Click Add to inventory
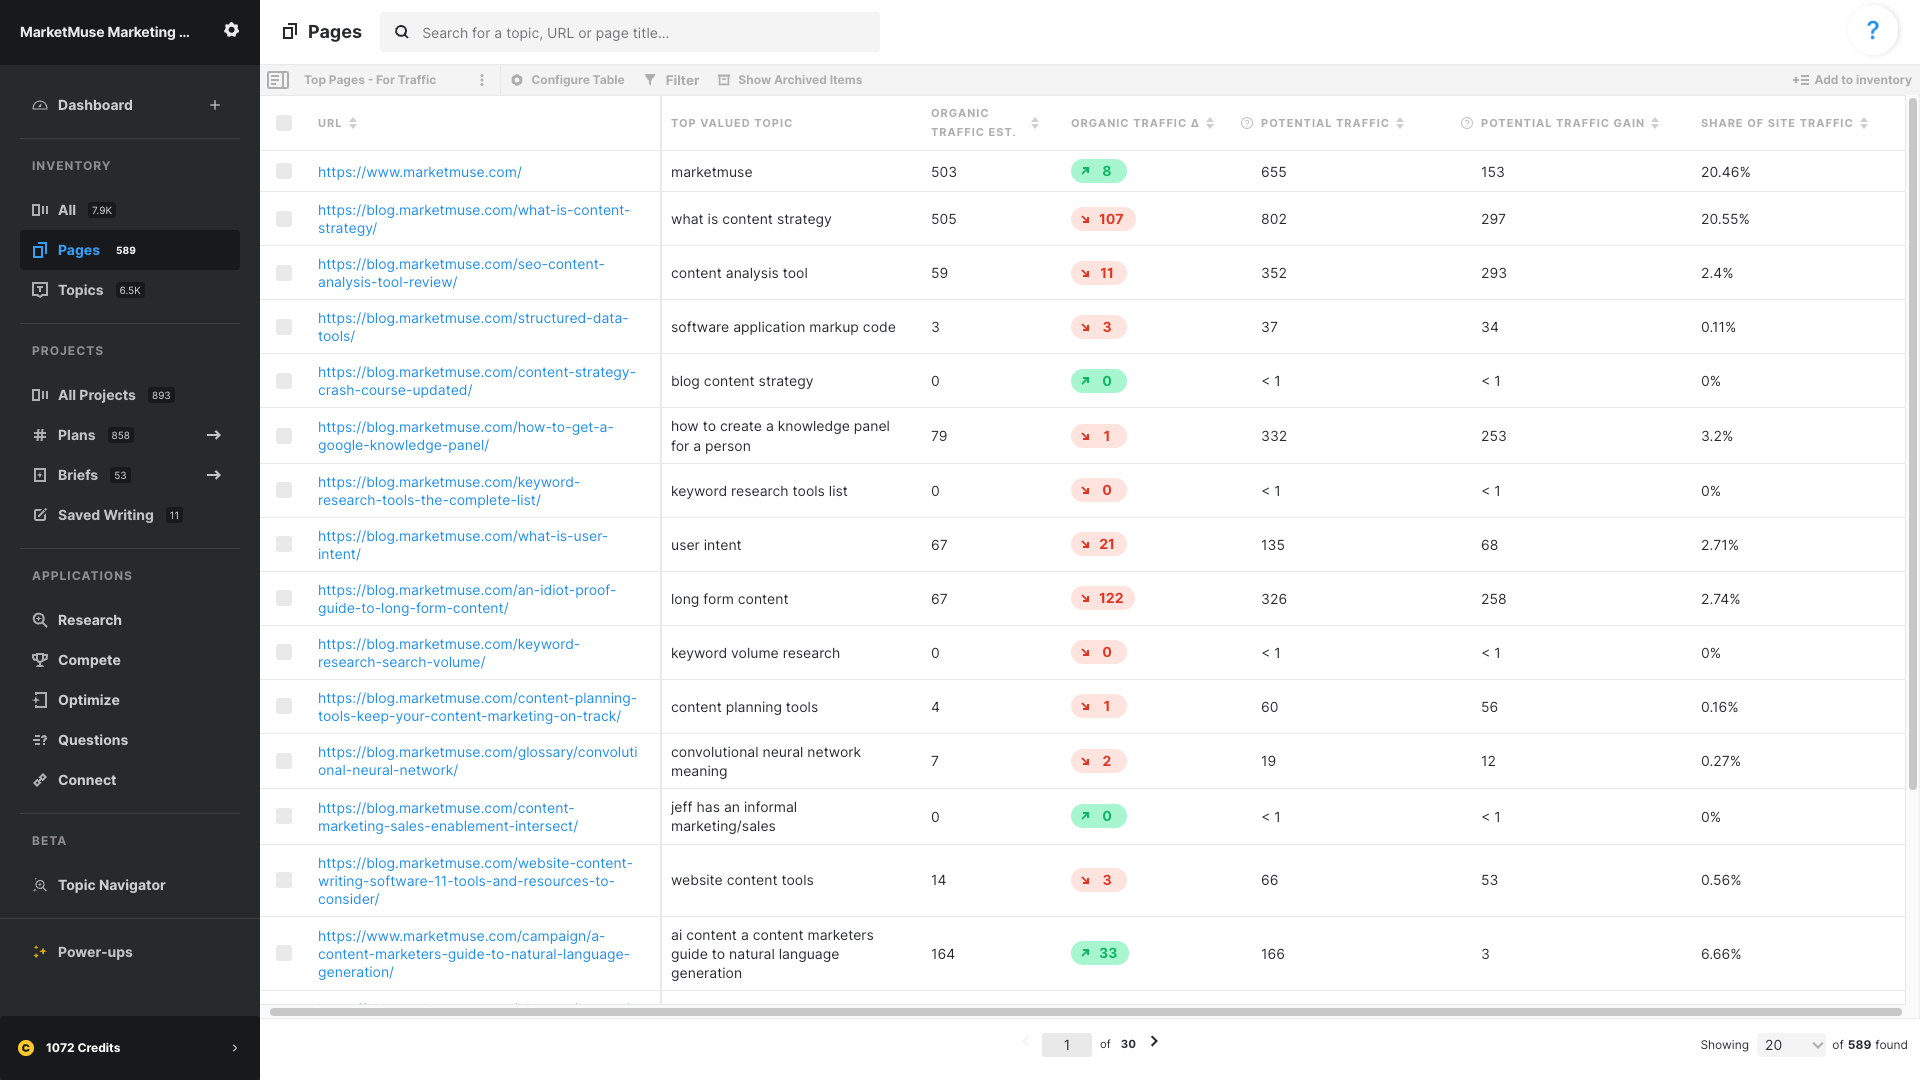This screenshot has height=1080, width=1920. coord(1851,80)
